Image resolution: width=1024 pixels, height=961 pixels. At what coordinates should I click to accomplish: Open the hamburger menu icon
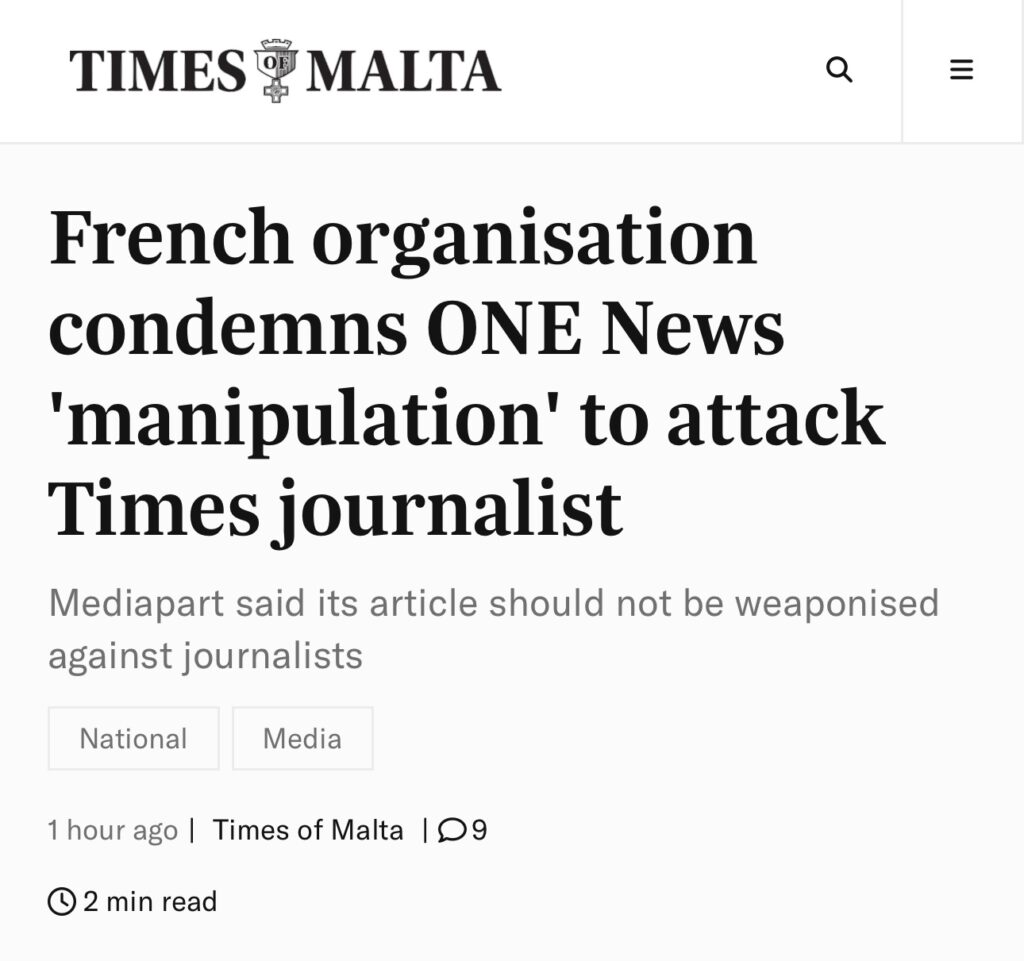(x=961, y=69)
